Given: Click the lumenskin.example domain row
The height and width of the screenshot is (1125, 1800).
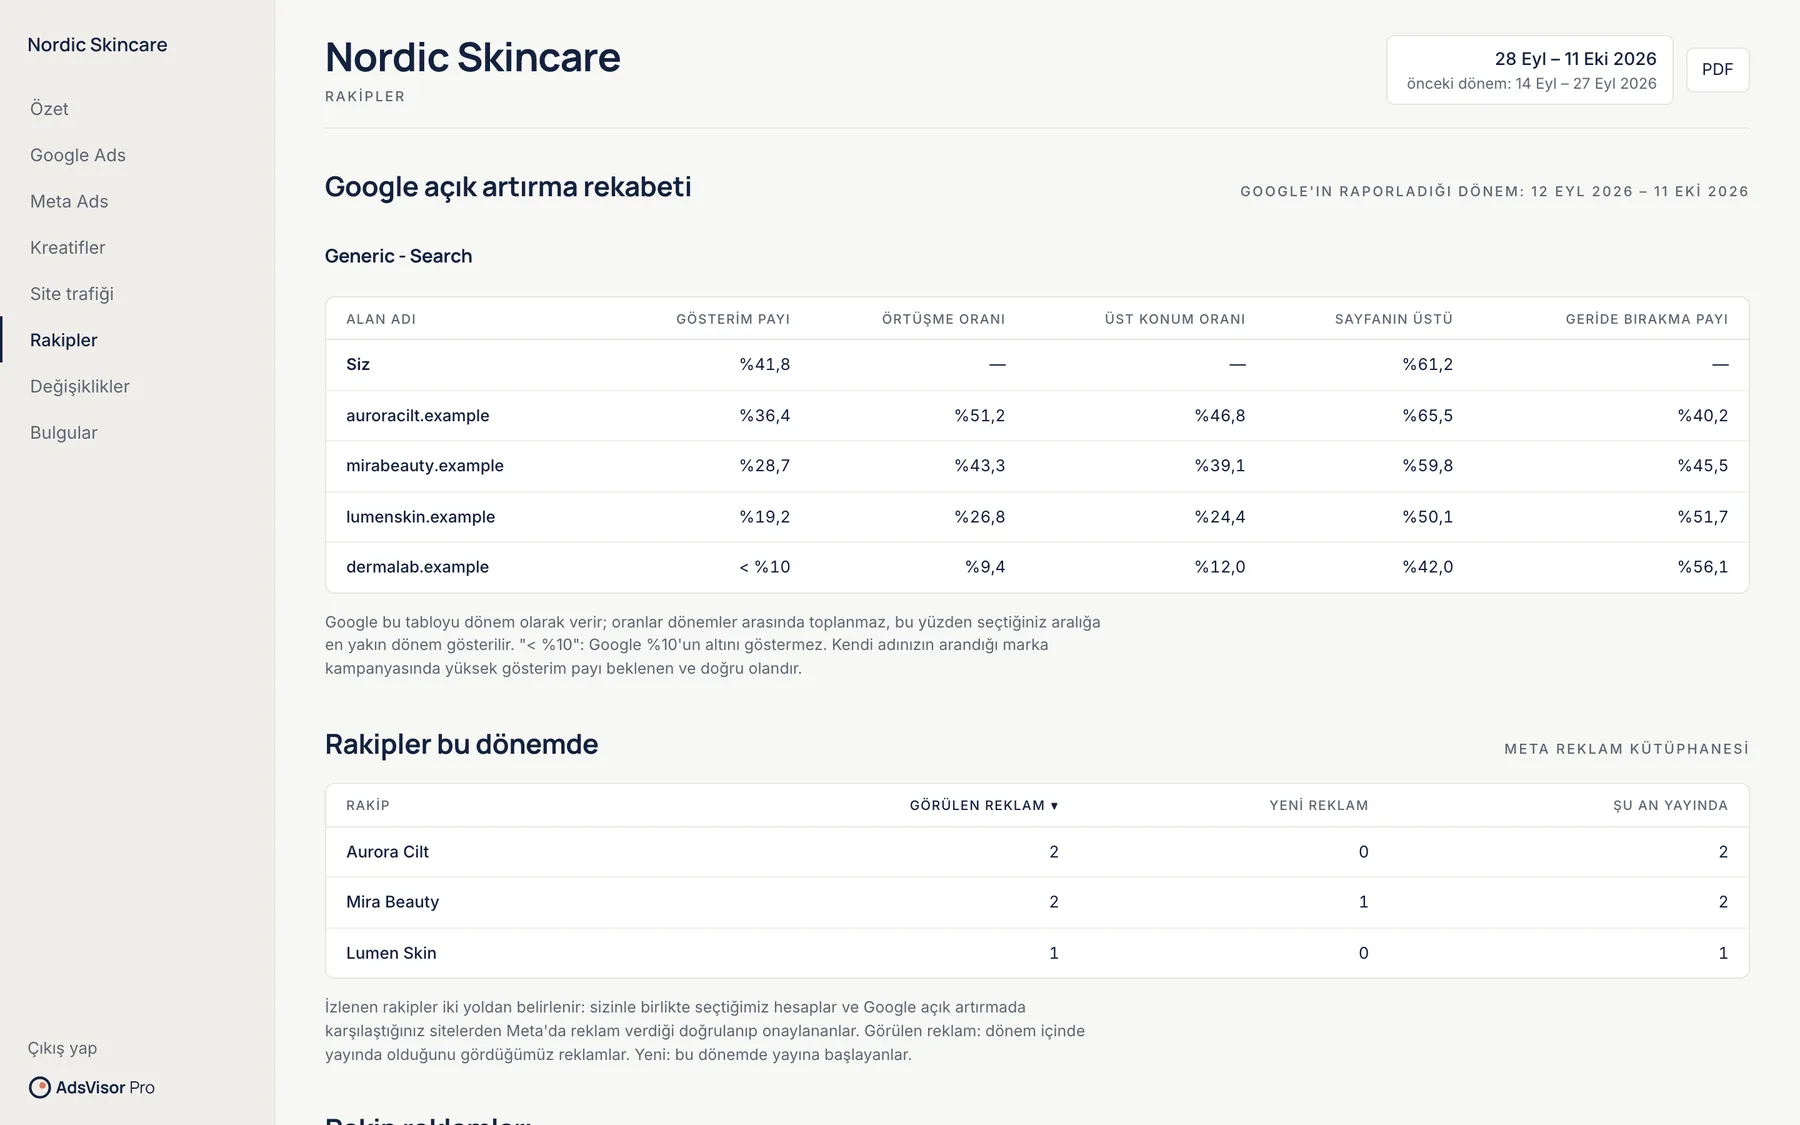Looking at the screenshot, I should click(1037, 517).
